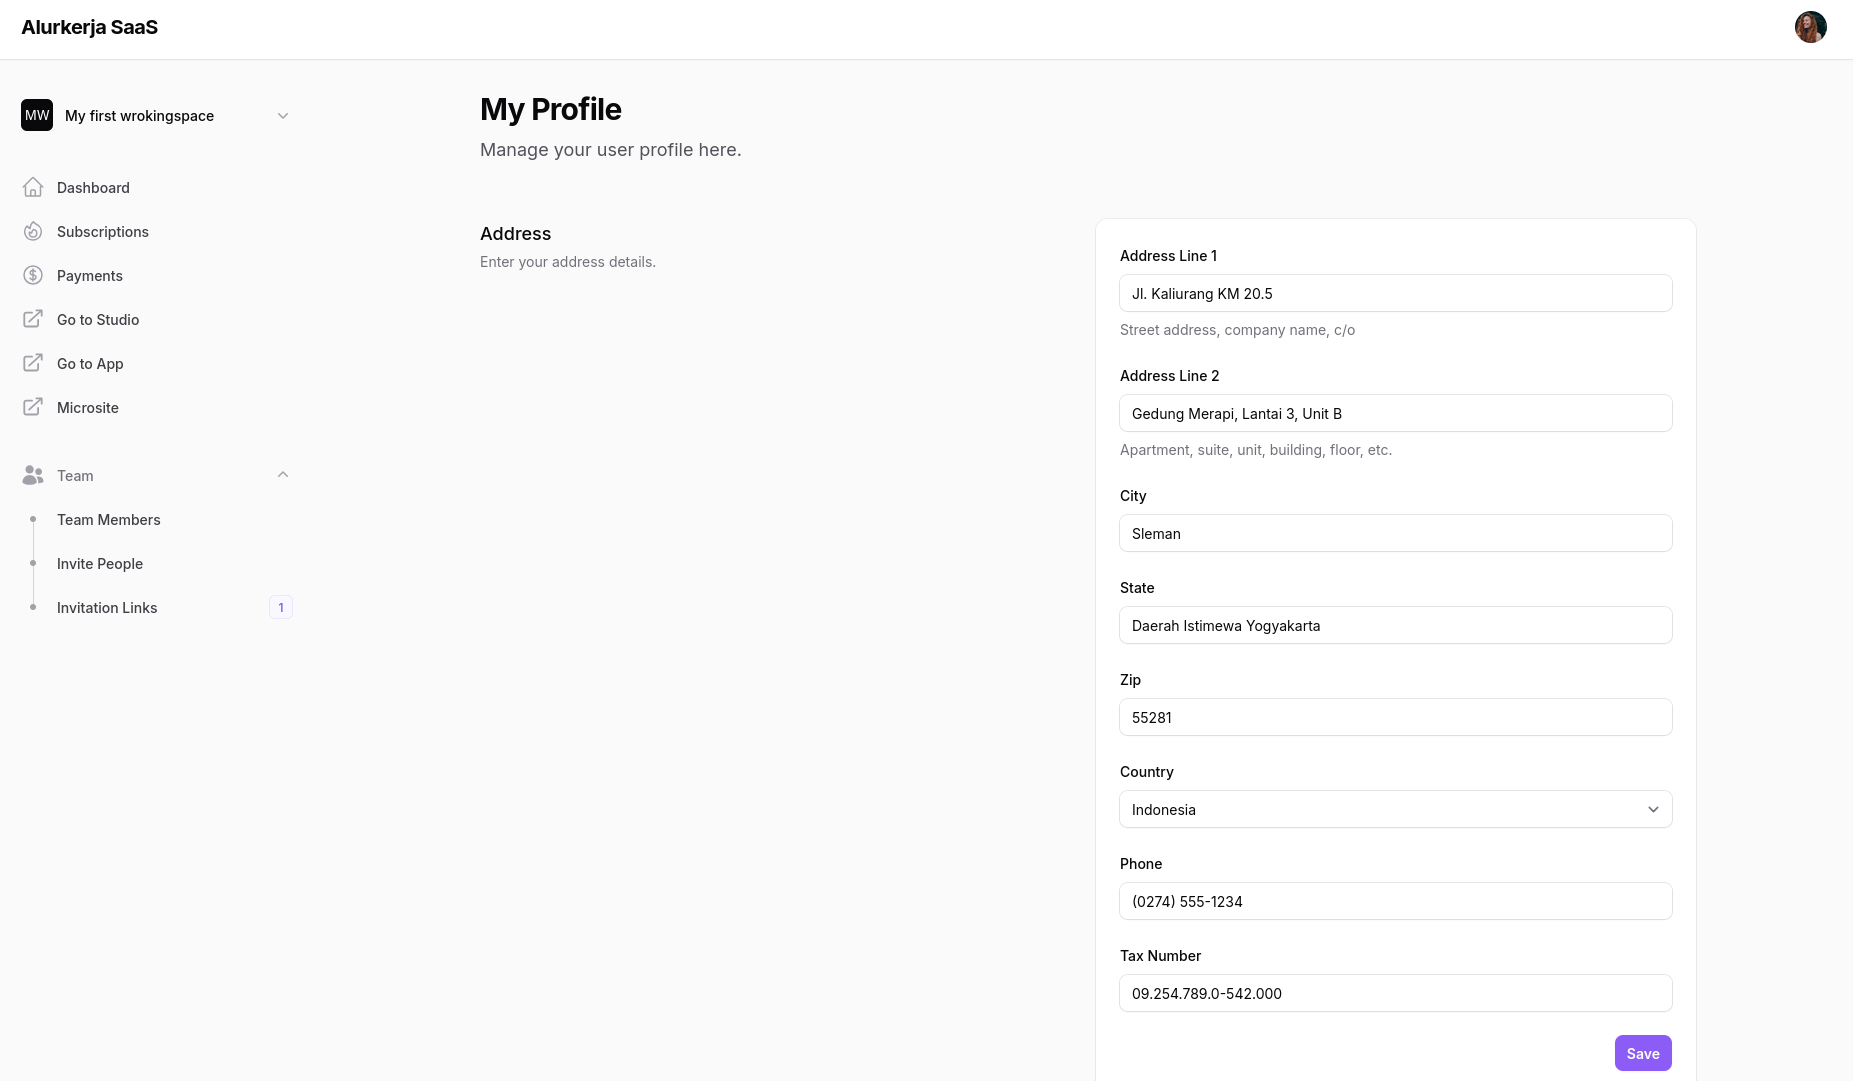Click the Team people icon

click(33, 476)
